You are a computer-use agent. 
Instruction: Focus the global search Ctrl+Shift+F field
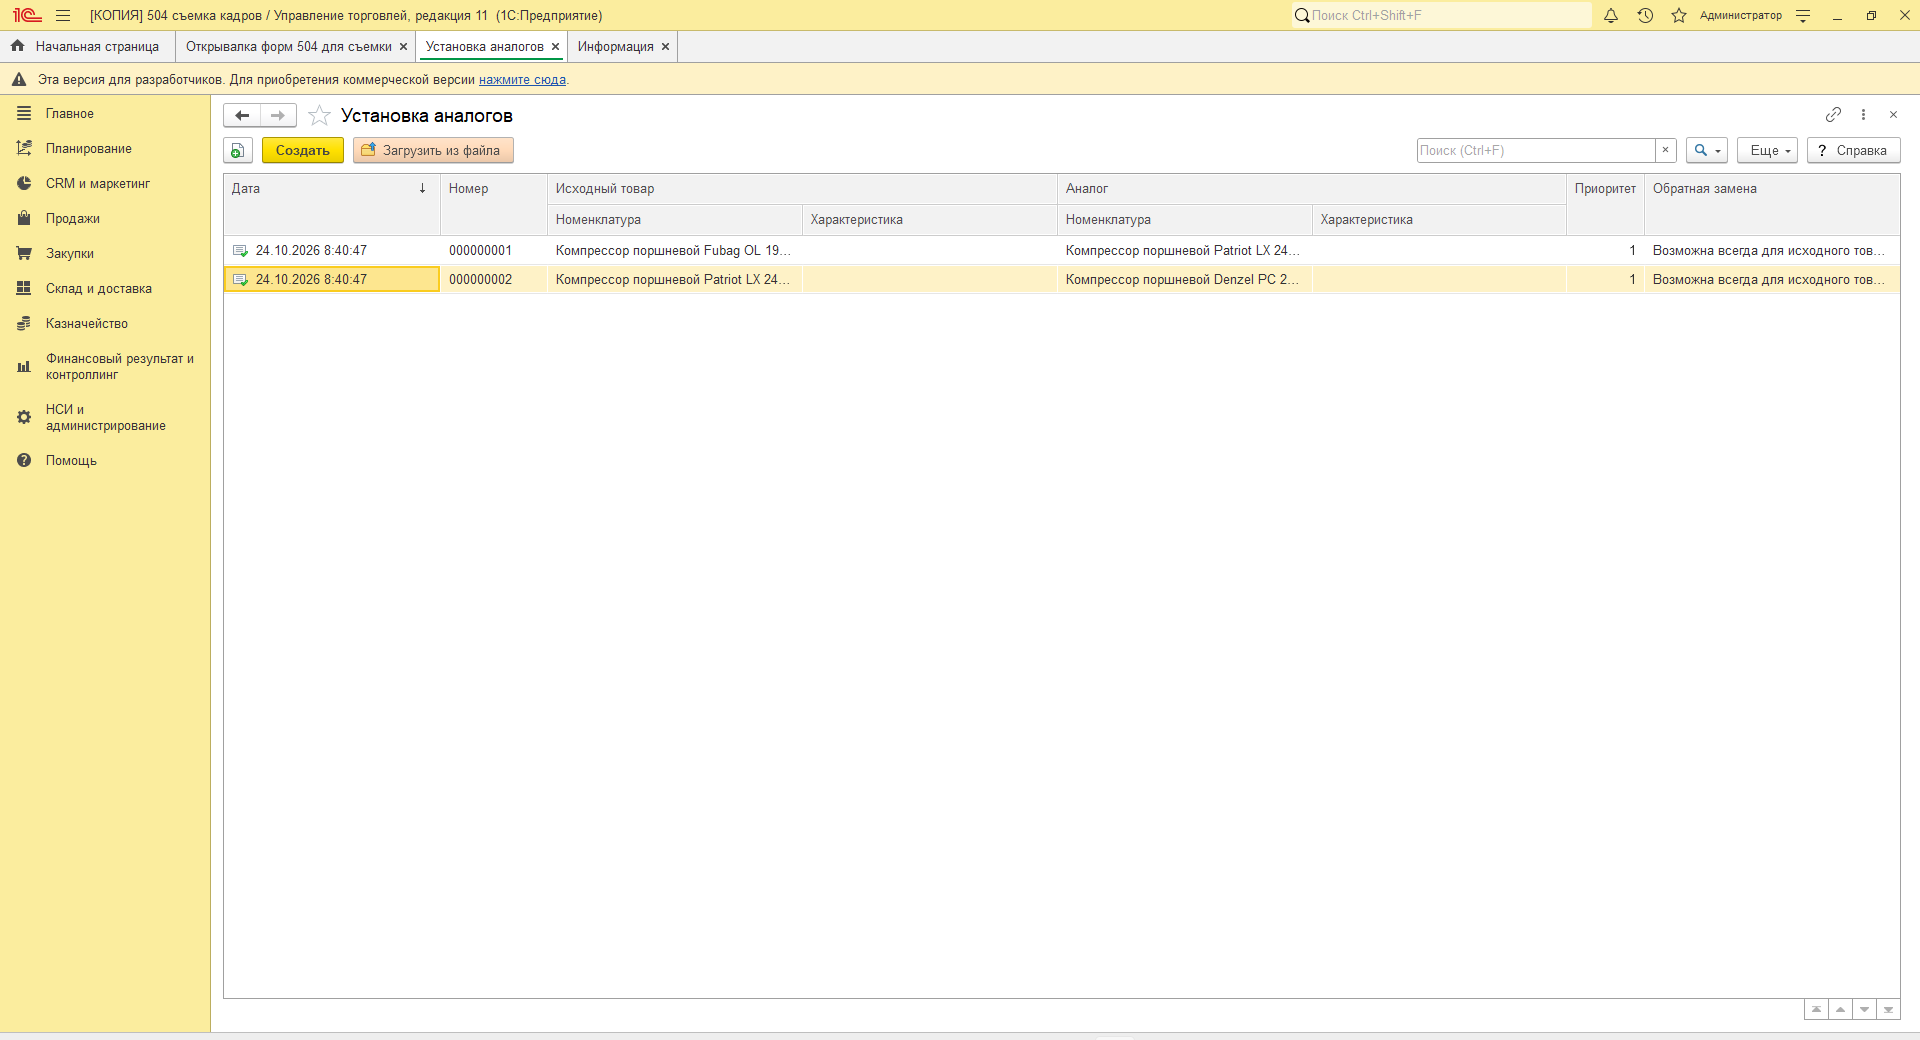1440,15
